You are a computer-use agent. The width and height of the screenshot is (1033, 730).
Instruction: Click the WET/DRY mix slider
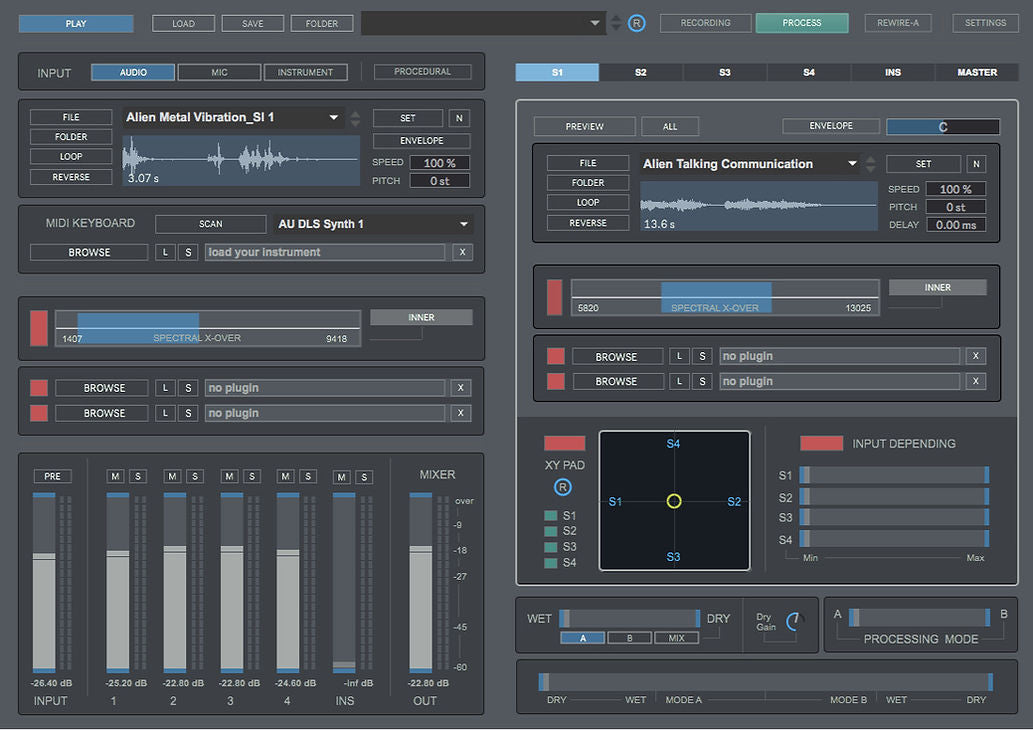coord(630,619)
